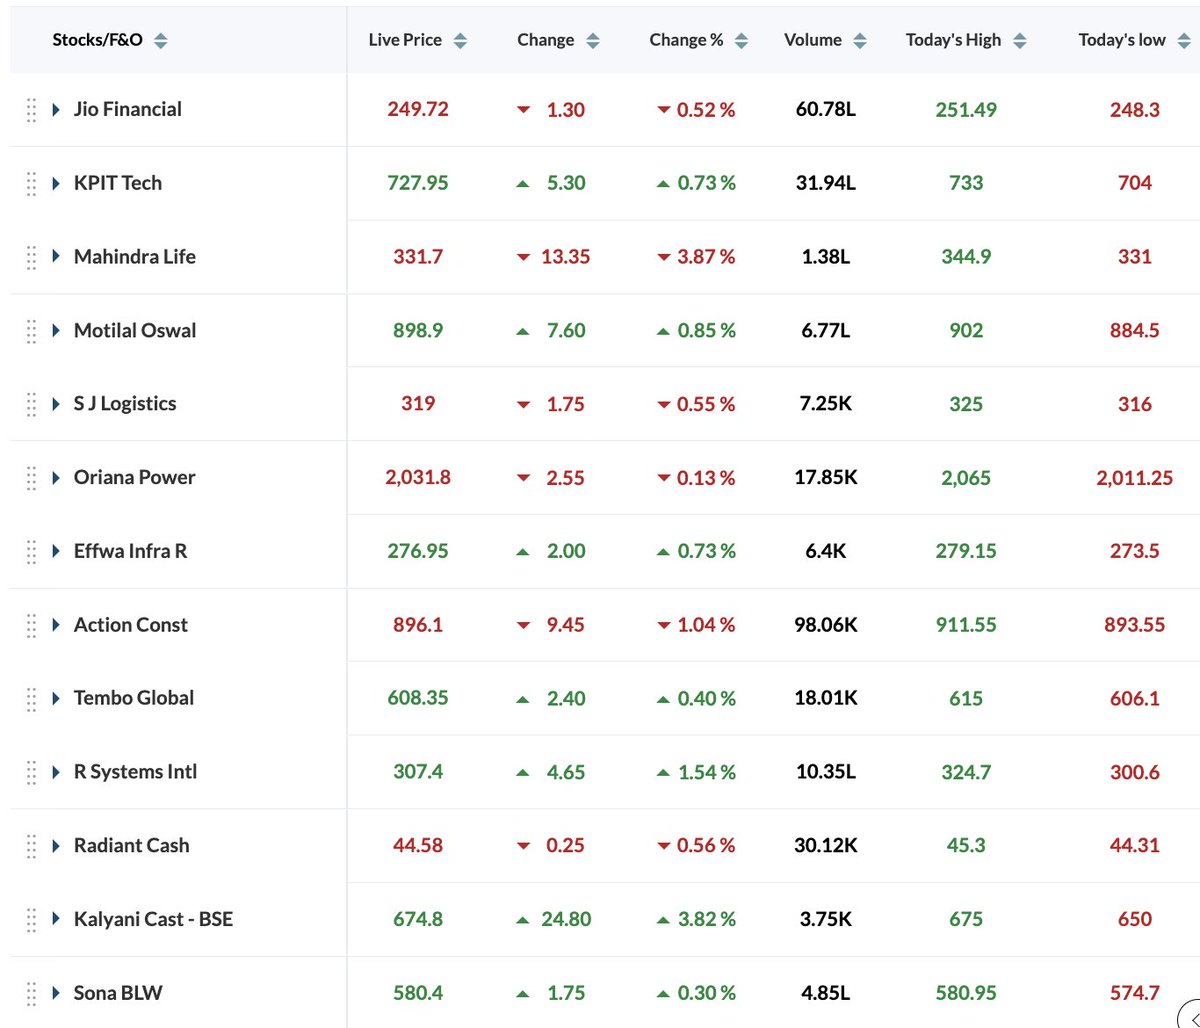
Task: Expand the S J Logistics row arrow
Action: tap(57, 404)
